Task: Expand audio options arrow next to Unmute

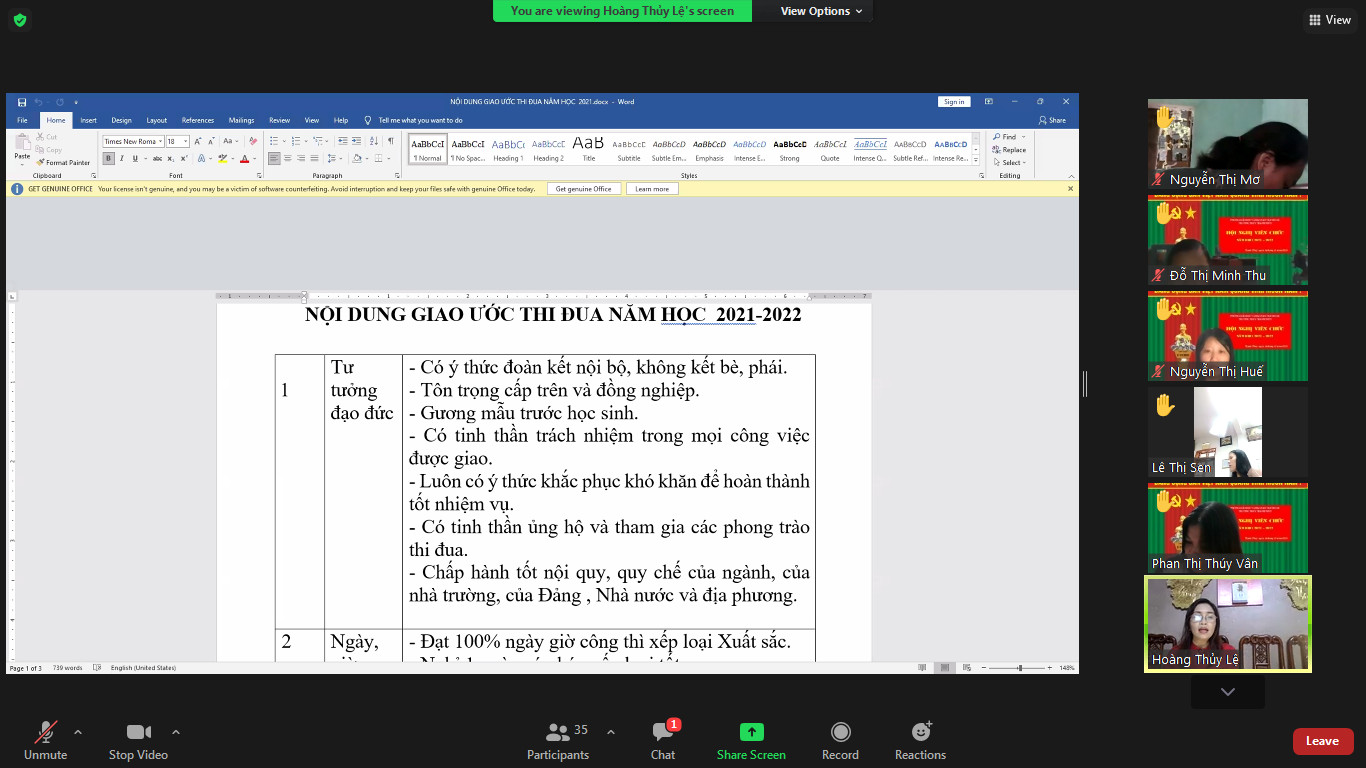Action: coord(78,731)
